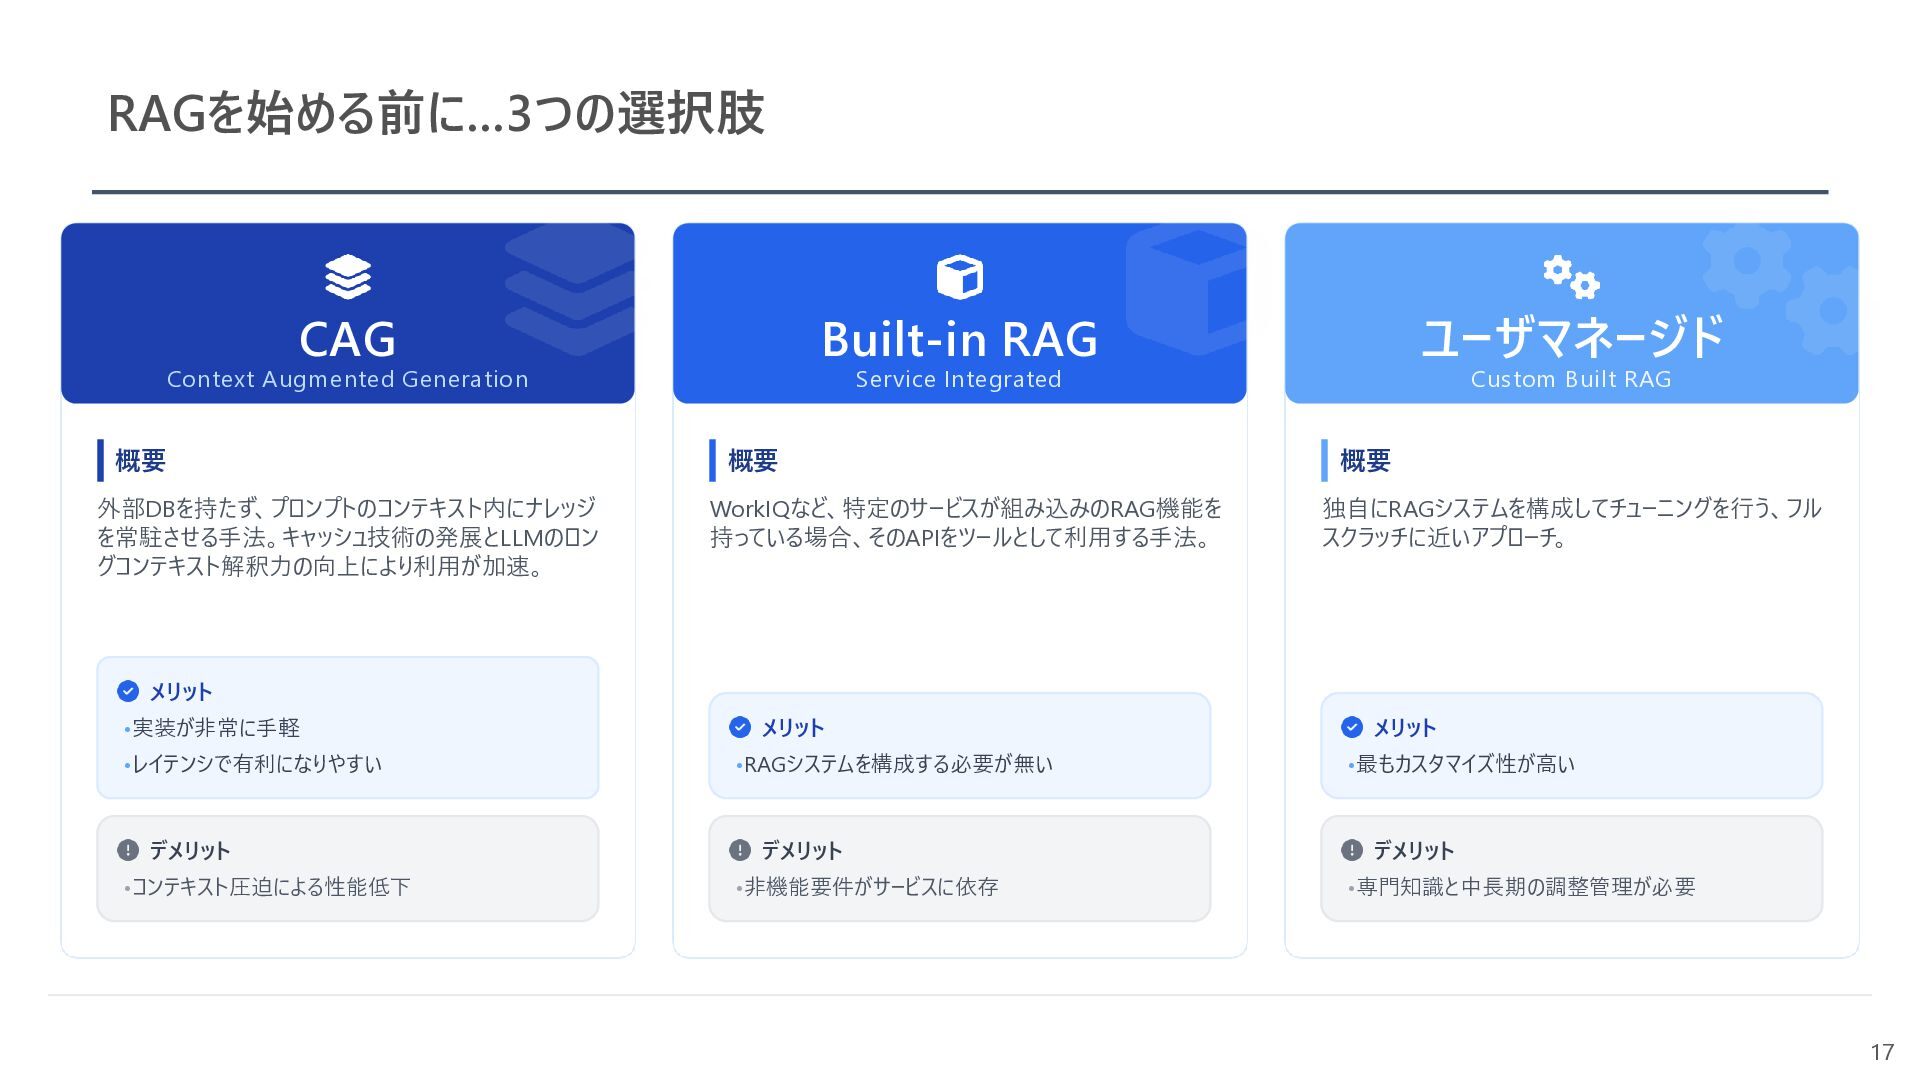Click checkmark icon in Built-in RAG メリット box
This screenshot has height=1080, width=1920.
click(740, 727)
